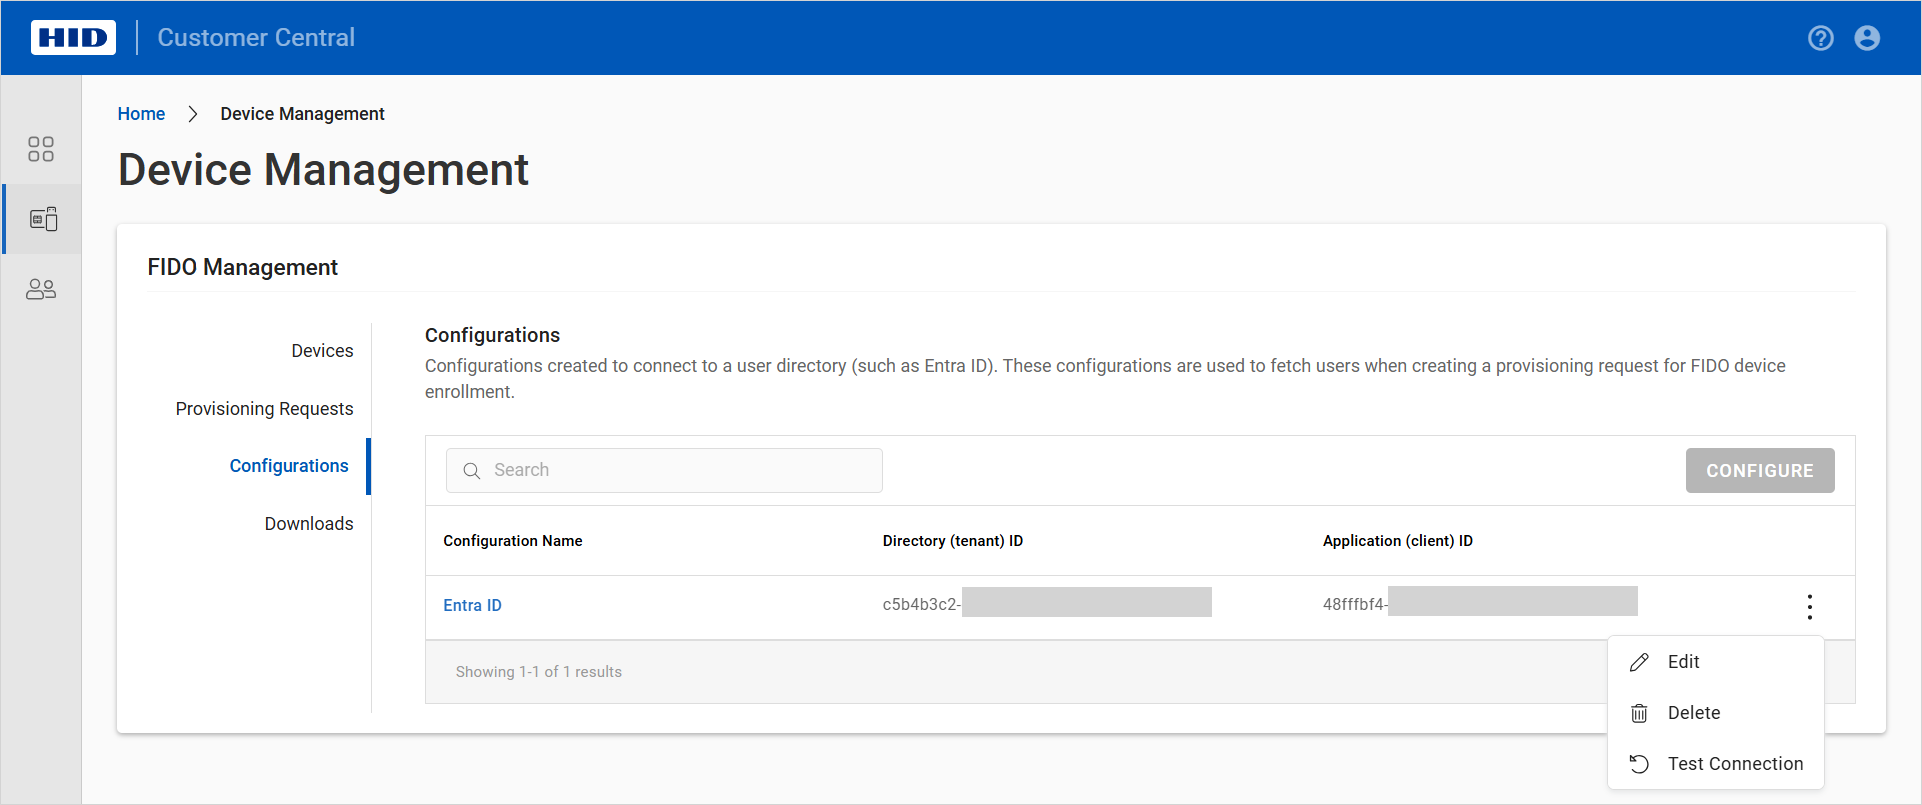This screenshot has height=805, width=1922.
Task: Click the trash Delete icon
Action: (x=1639, y=713)
